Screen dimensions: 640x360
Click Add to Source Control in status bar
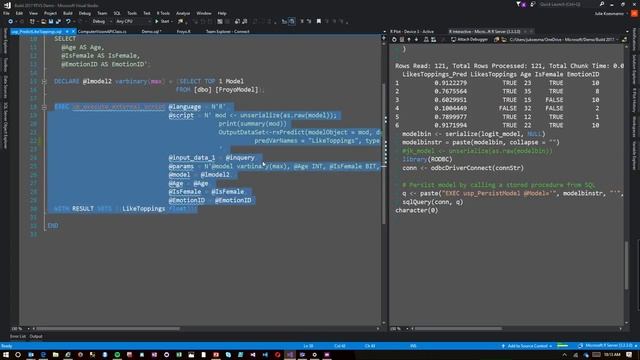(527, 346)
